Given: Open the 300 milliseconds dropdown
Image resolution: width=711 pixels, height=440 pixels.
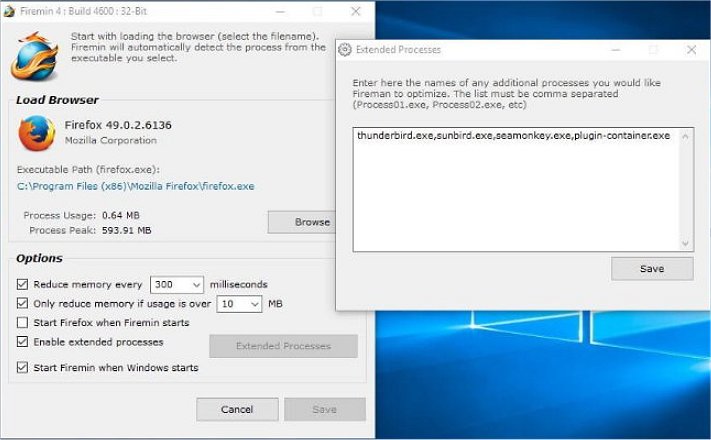Looking at the screenshot, I should coord(177,284).
